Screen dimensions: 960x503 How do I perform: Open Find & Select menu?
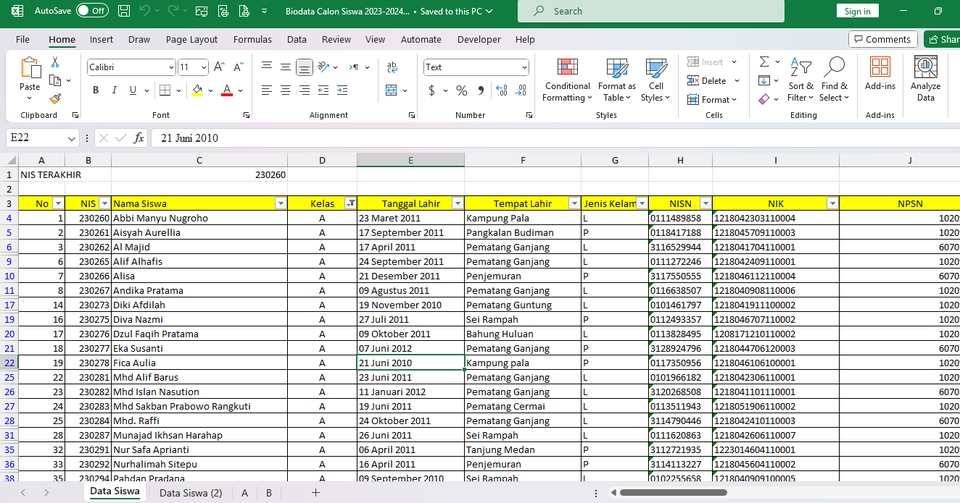pos(834,80)
